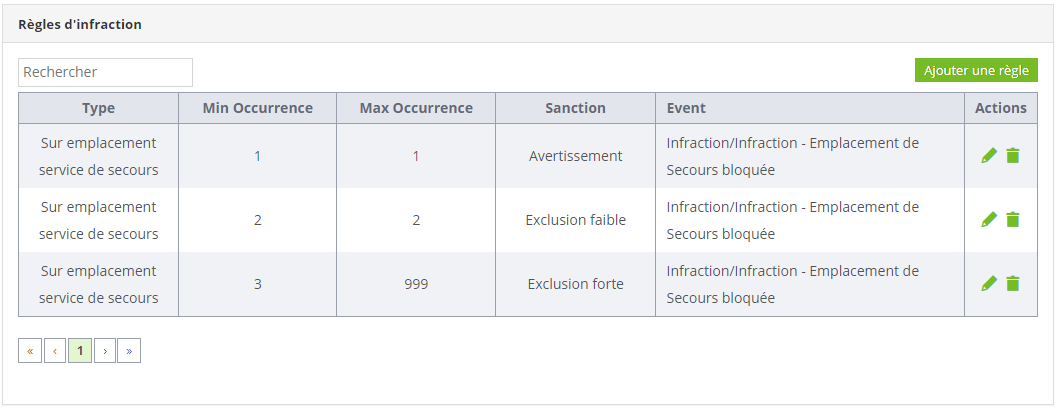1058x410 pixels.
Task: Sort by Event column header
Action: click(x=810, y=108)
